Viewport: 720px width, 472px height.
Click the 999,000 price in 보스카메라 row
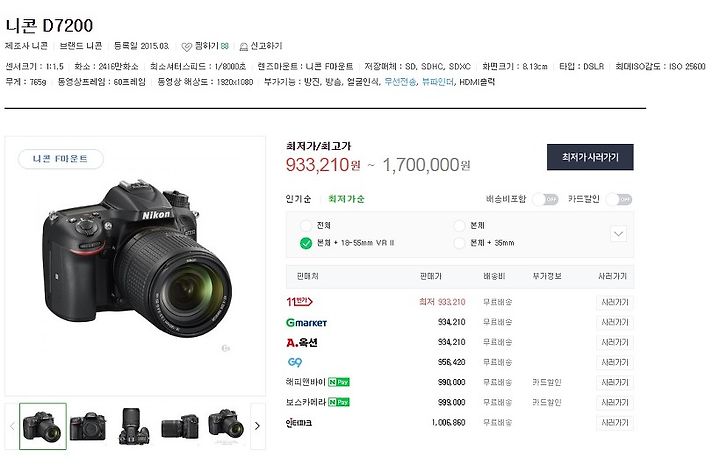pos(451,403)
